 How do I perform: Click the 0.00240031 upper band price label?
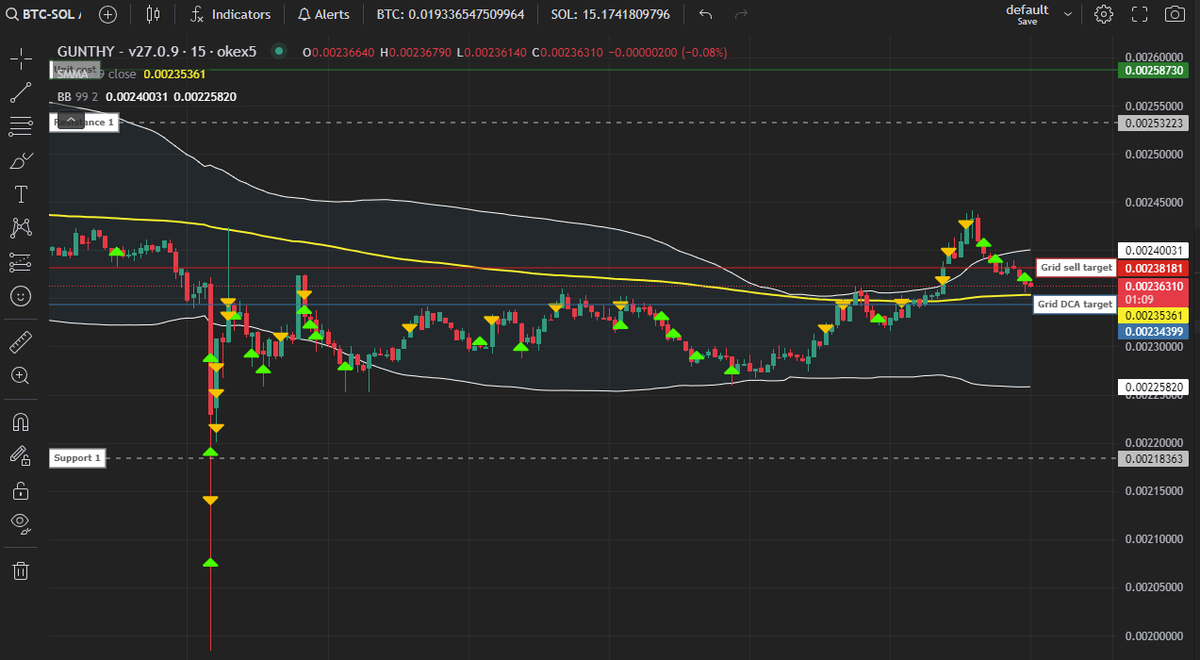tap(1153, 251)
